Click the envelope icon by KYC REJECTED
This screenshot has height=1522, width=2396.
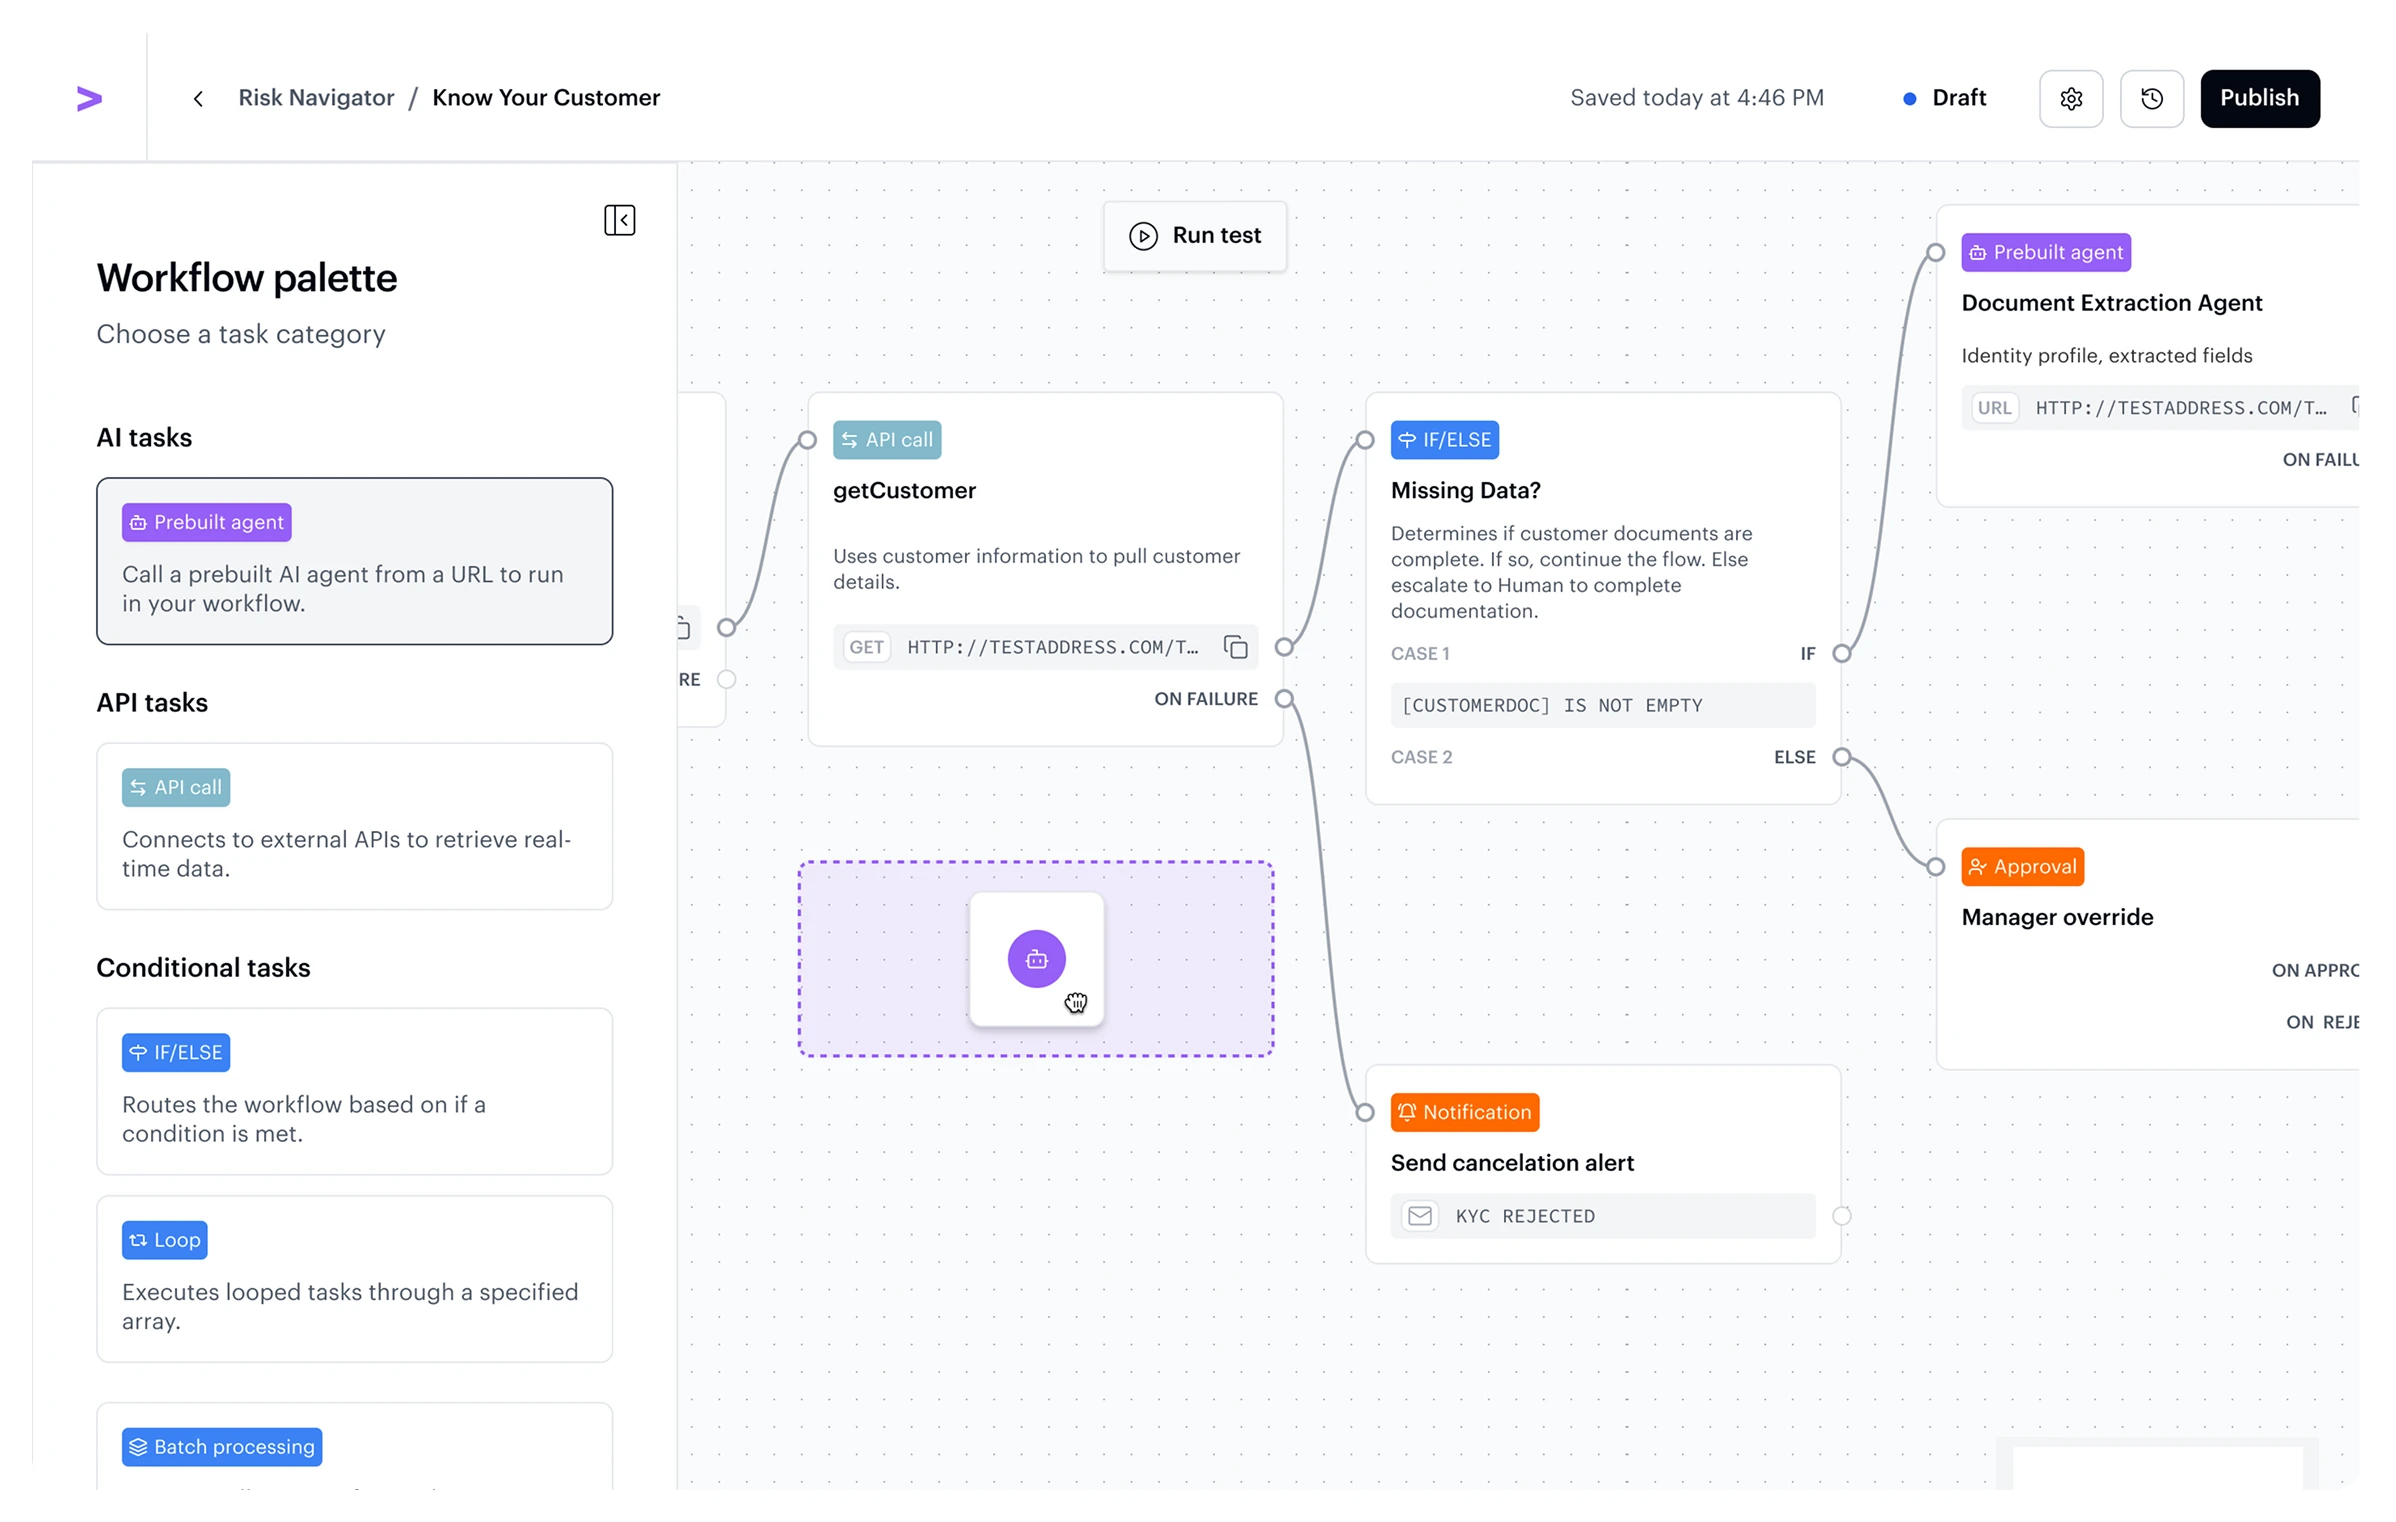click(1420, 1216)
